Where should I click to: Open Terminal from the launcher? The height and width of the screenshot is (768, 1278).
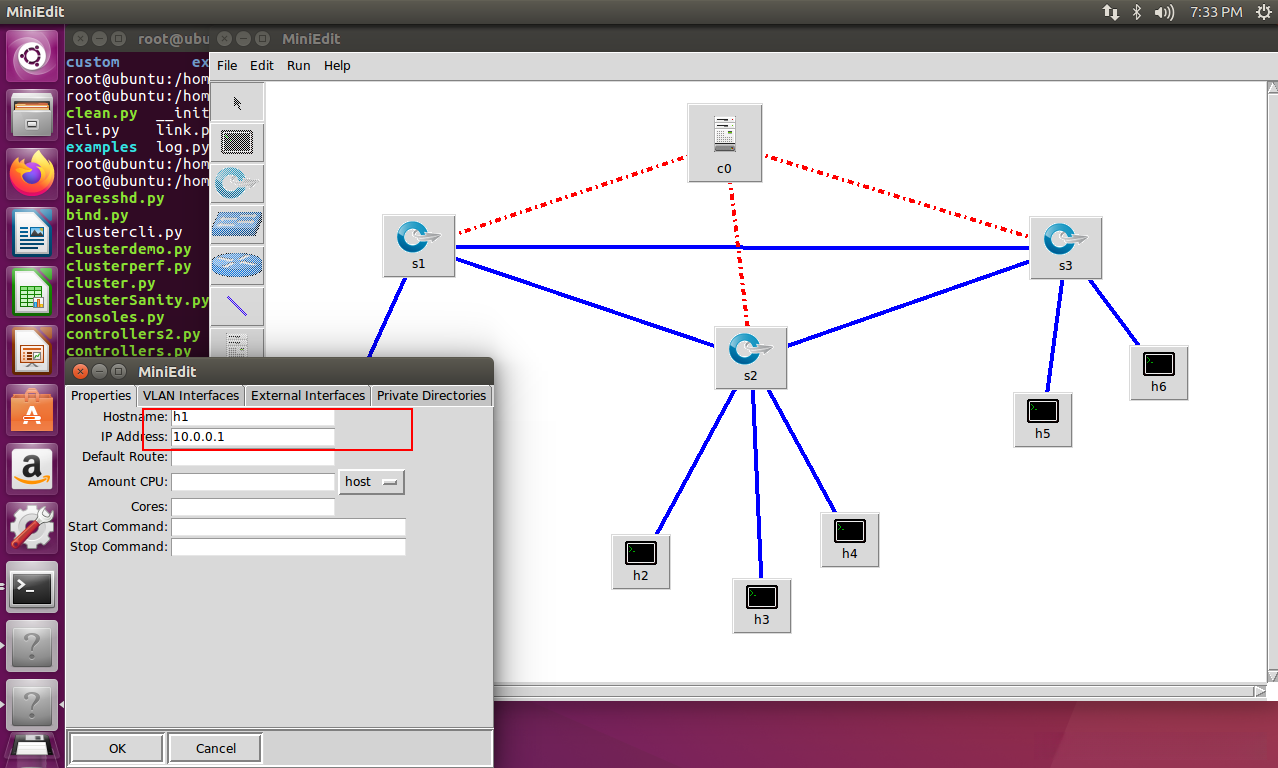point(32,587)
